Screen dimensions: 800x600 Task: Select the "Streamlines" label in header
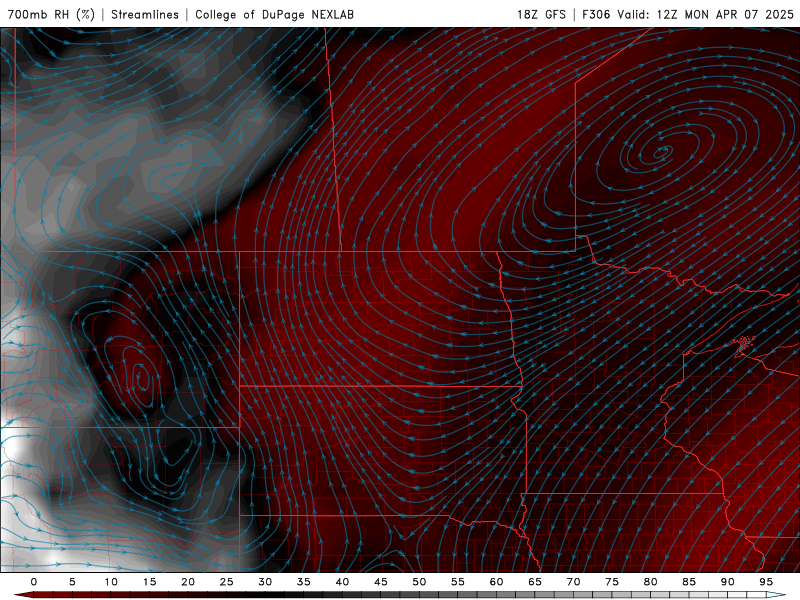145,14
